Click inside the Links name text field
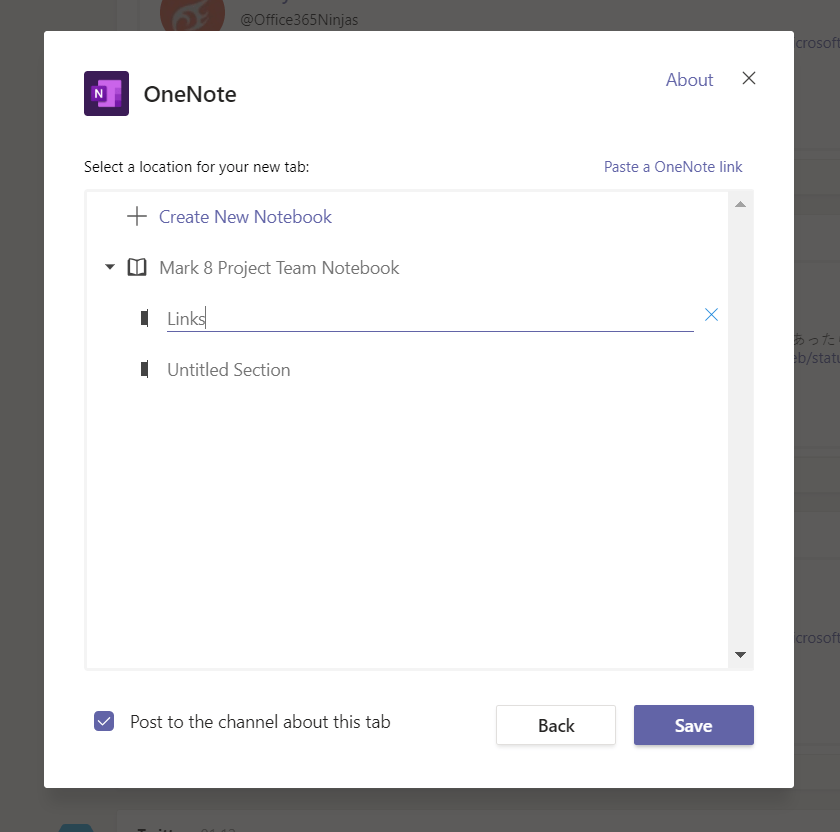The height and width of the screenshot is (832, 840). 430,319
